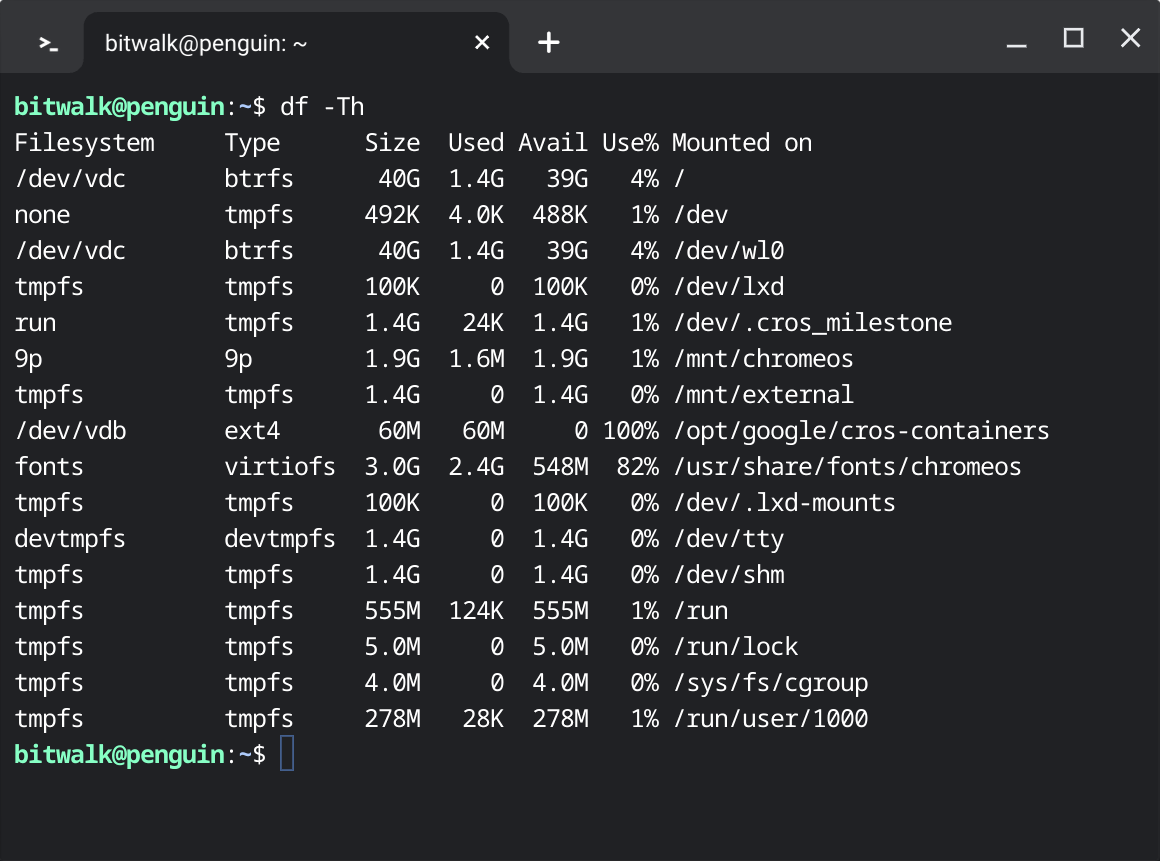This screenshot has width=1160, height=861.
Task: Click the 'Size' column header
Action: click(x=392, y=143)
